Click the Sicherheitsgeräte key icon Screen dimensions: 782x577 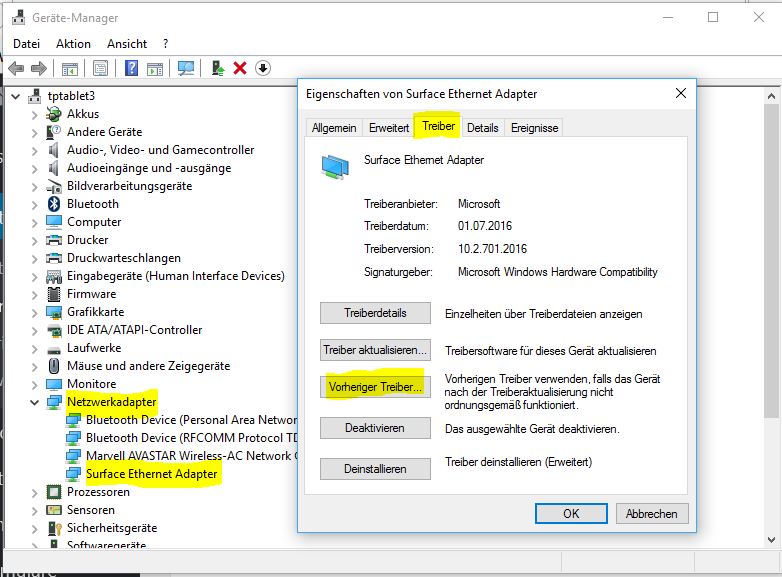tap(53, 528)
